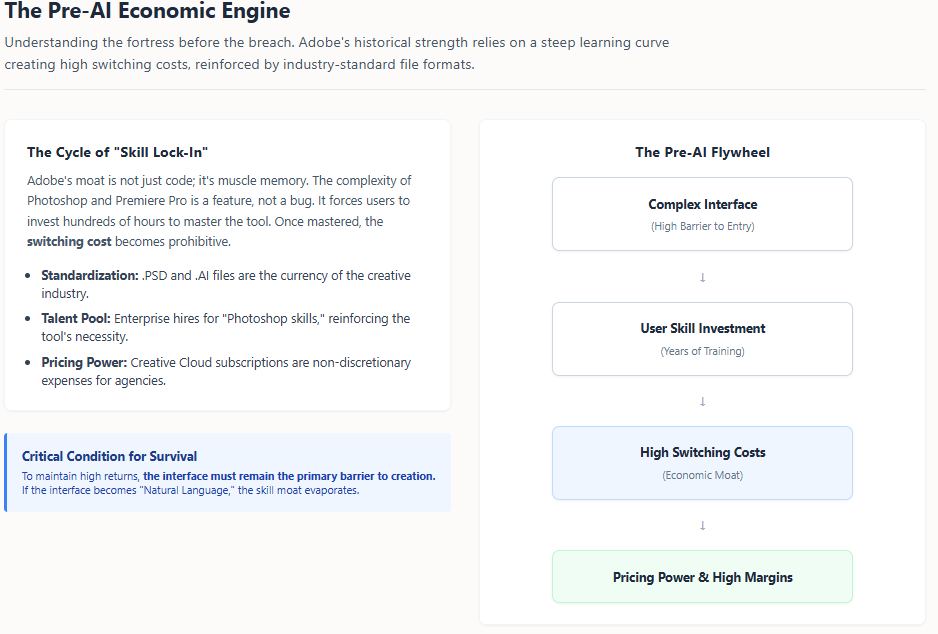Click the Standardization bullet point

(225, 284)
